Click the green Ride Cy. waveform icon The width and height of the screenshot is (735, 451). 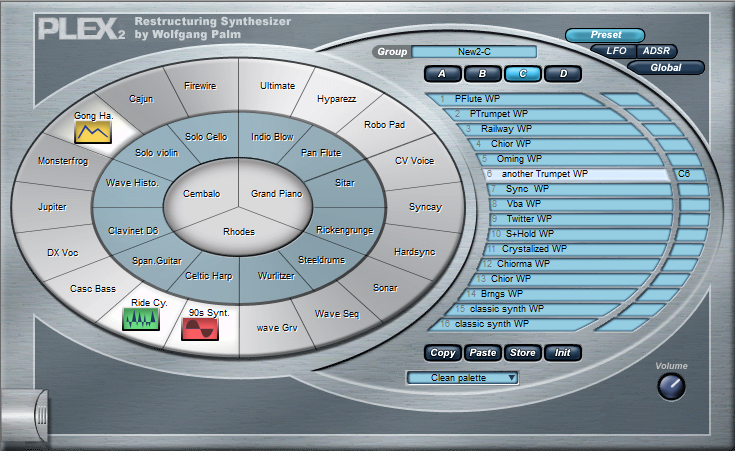click(141, 319)
